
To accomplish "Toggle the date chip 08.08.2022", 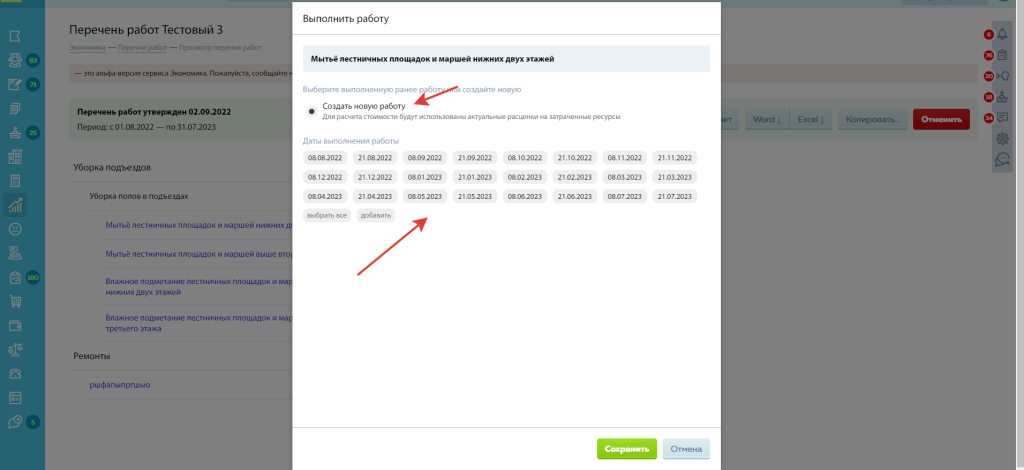I will [x=325, y=158].
